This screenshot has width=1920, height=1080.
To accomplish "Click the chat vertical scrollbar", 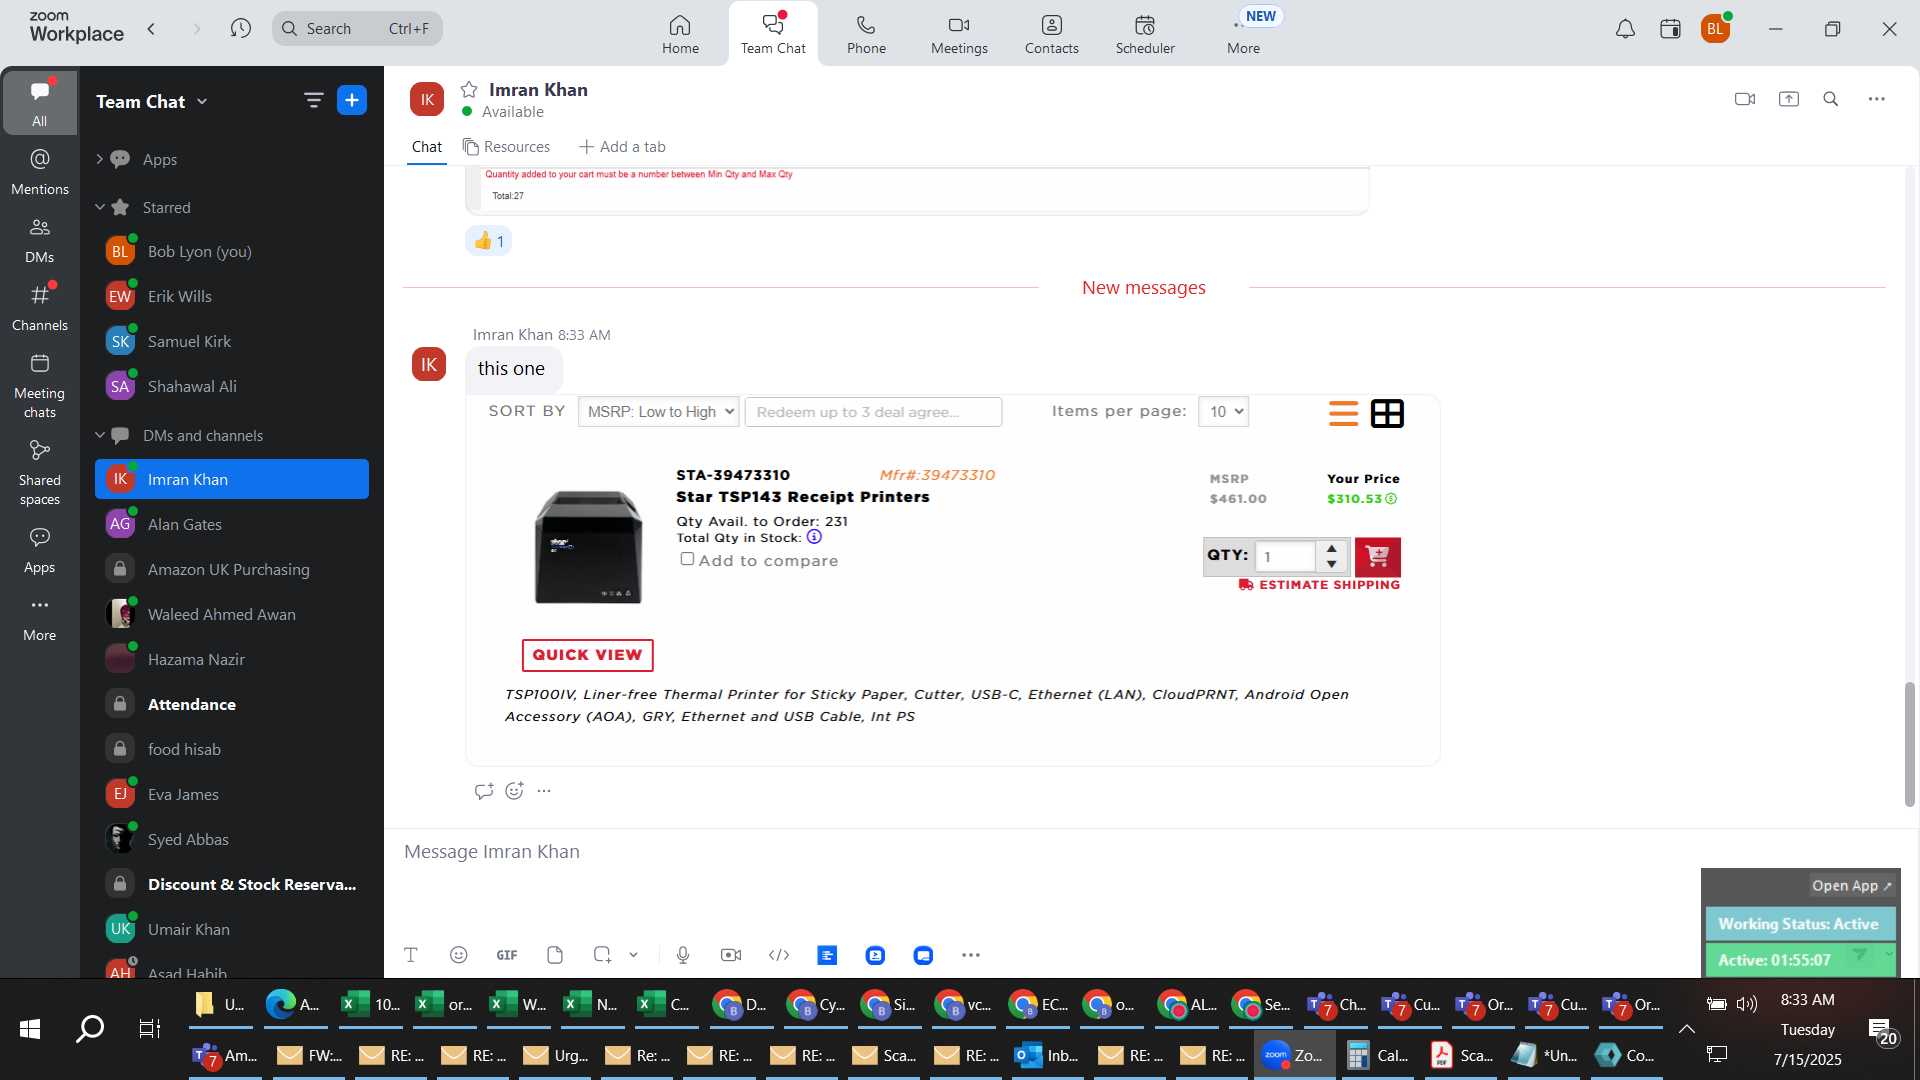I will [x=1909, y=744].
